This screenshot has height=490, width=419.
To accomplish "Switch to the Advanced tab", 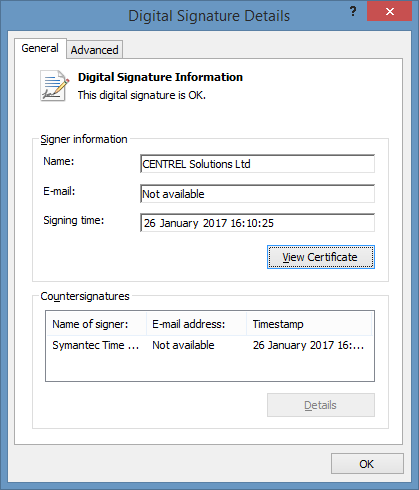I will click(x=95, y=50).
